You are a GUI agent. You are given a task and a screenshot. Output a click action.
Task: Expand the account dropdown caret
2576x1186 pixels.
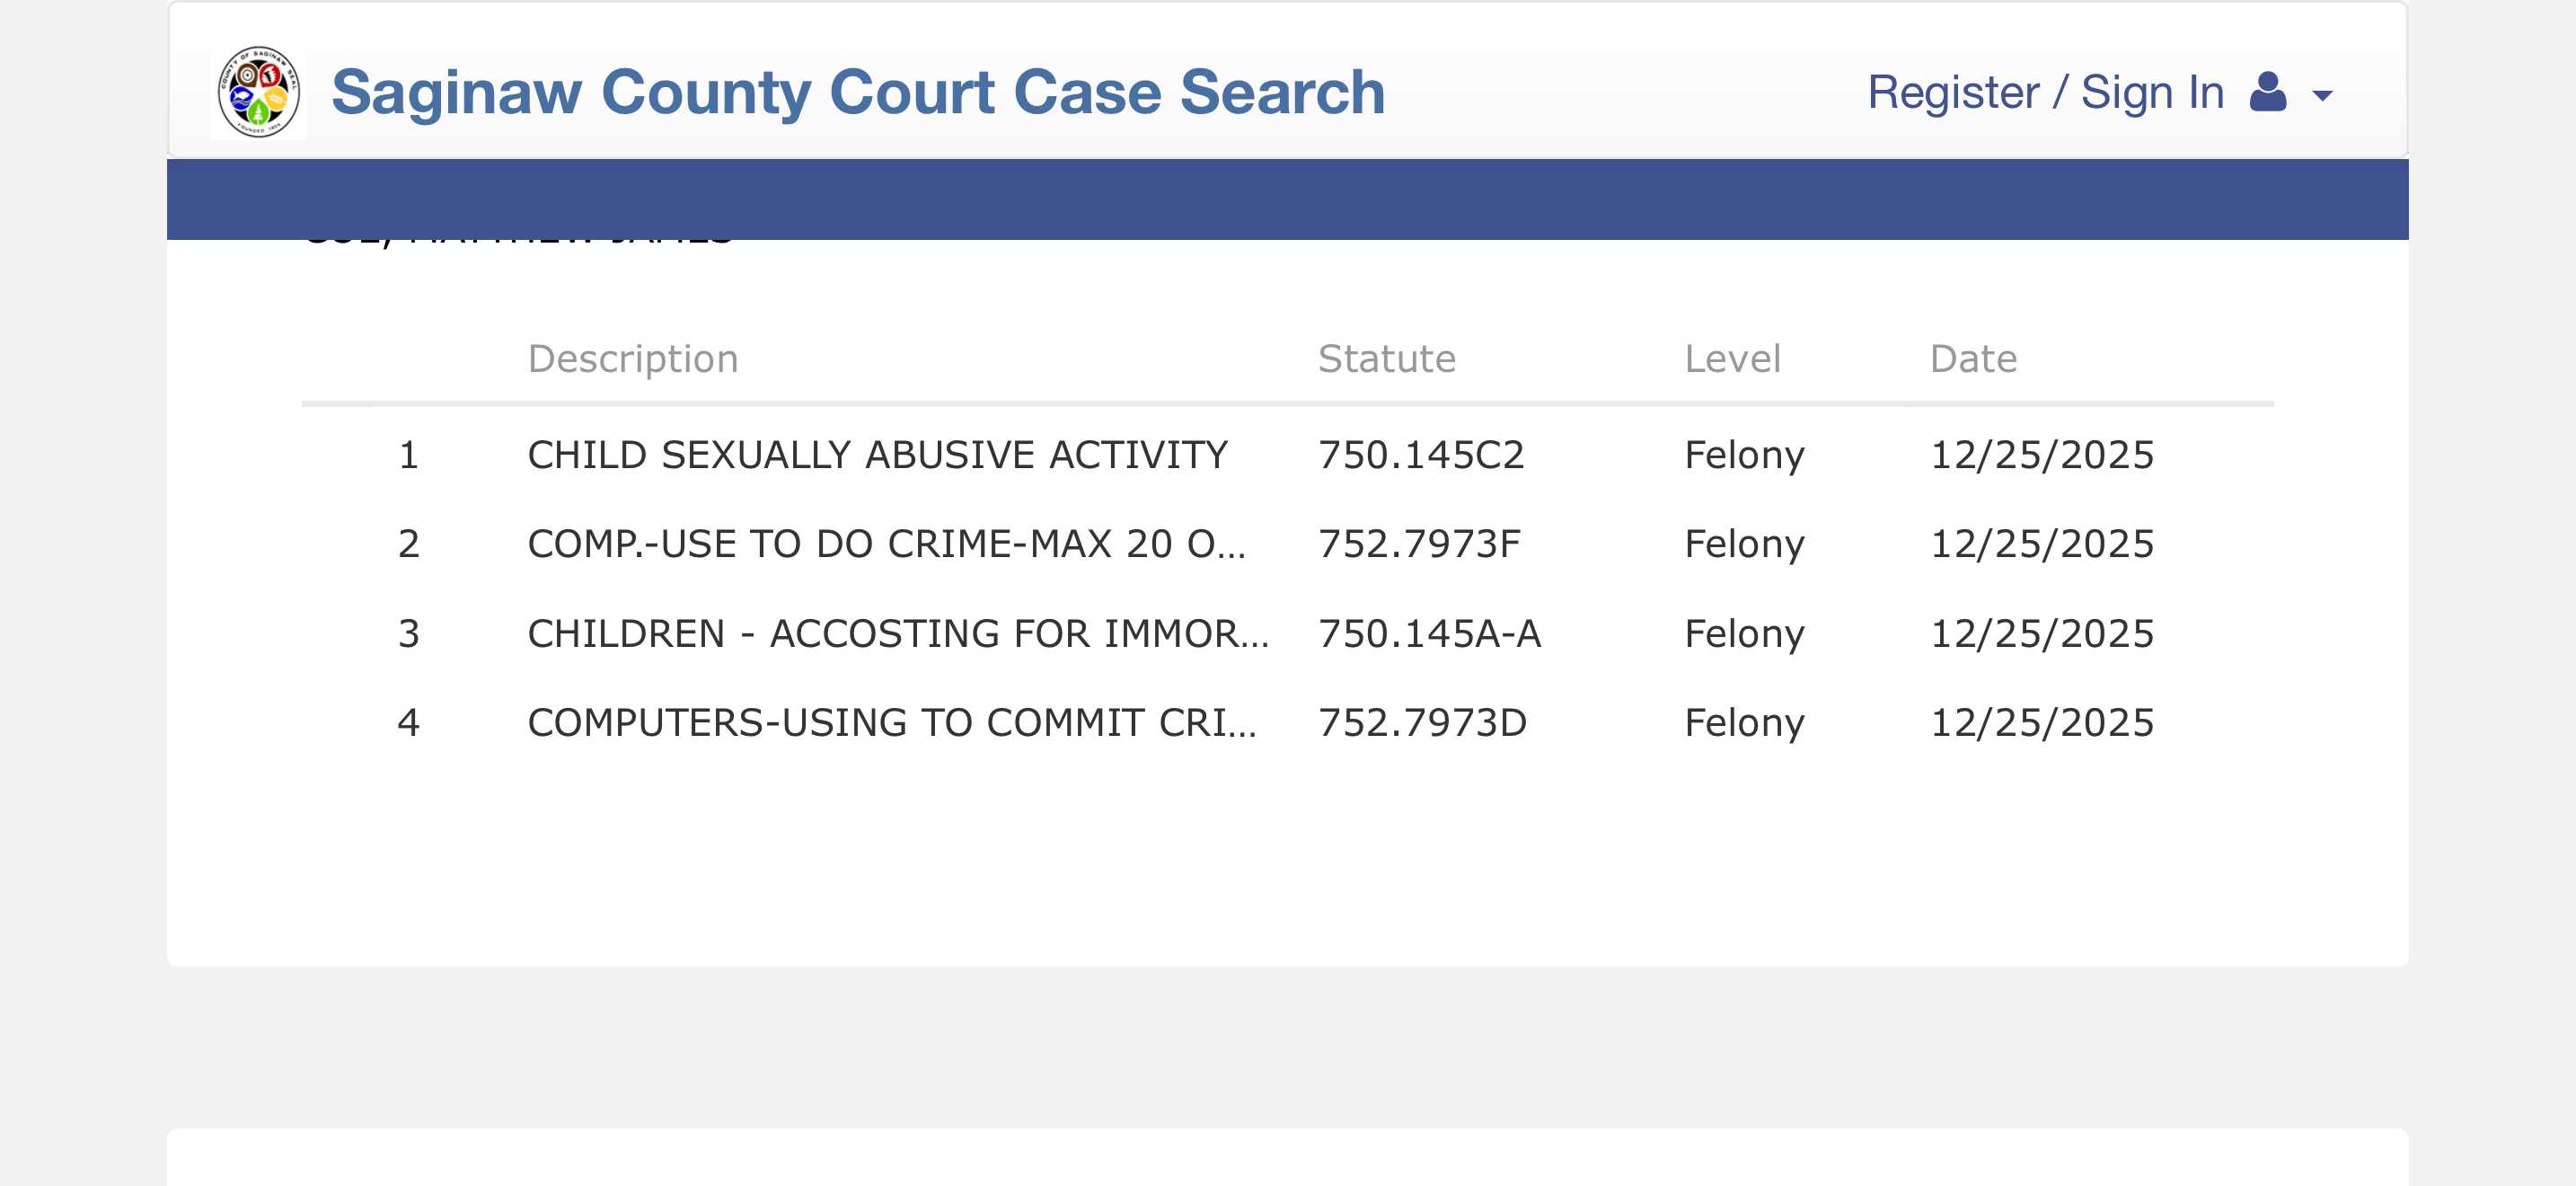[x=2322, y=96]
